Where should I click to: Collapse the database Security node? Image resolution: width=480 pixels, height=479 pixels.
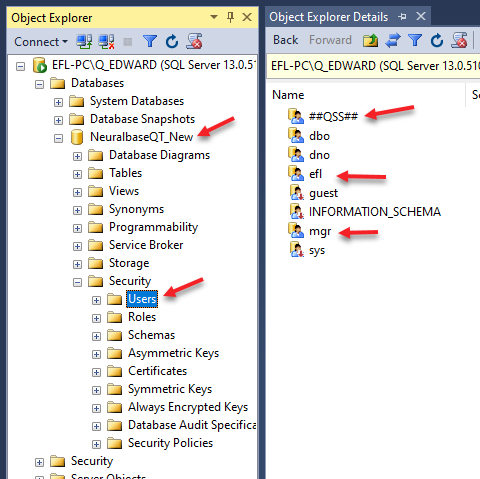(x=77, y=282)
